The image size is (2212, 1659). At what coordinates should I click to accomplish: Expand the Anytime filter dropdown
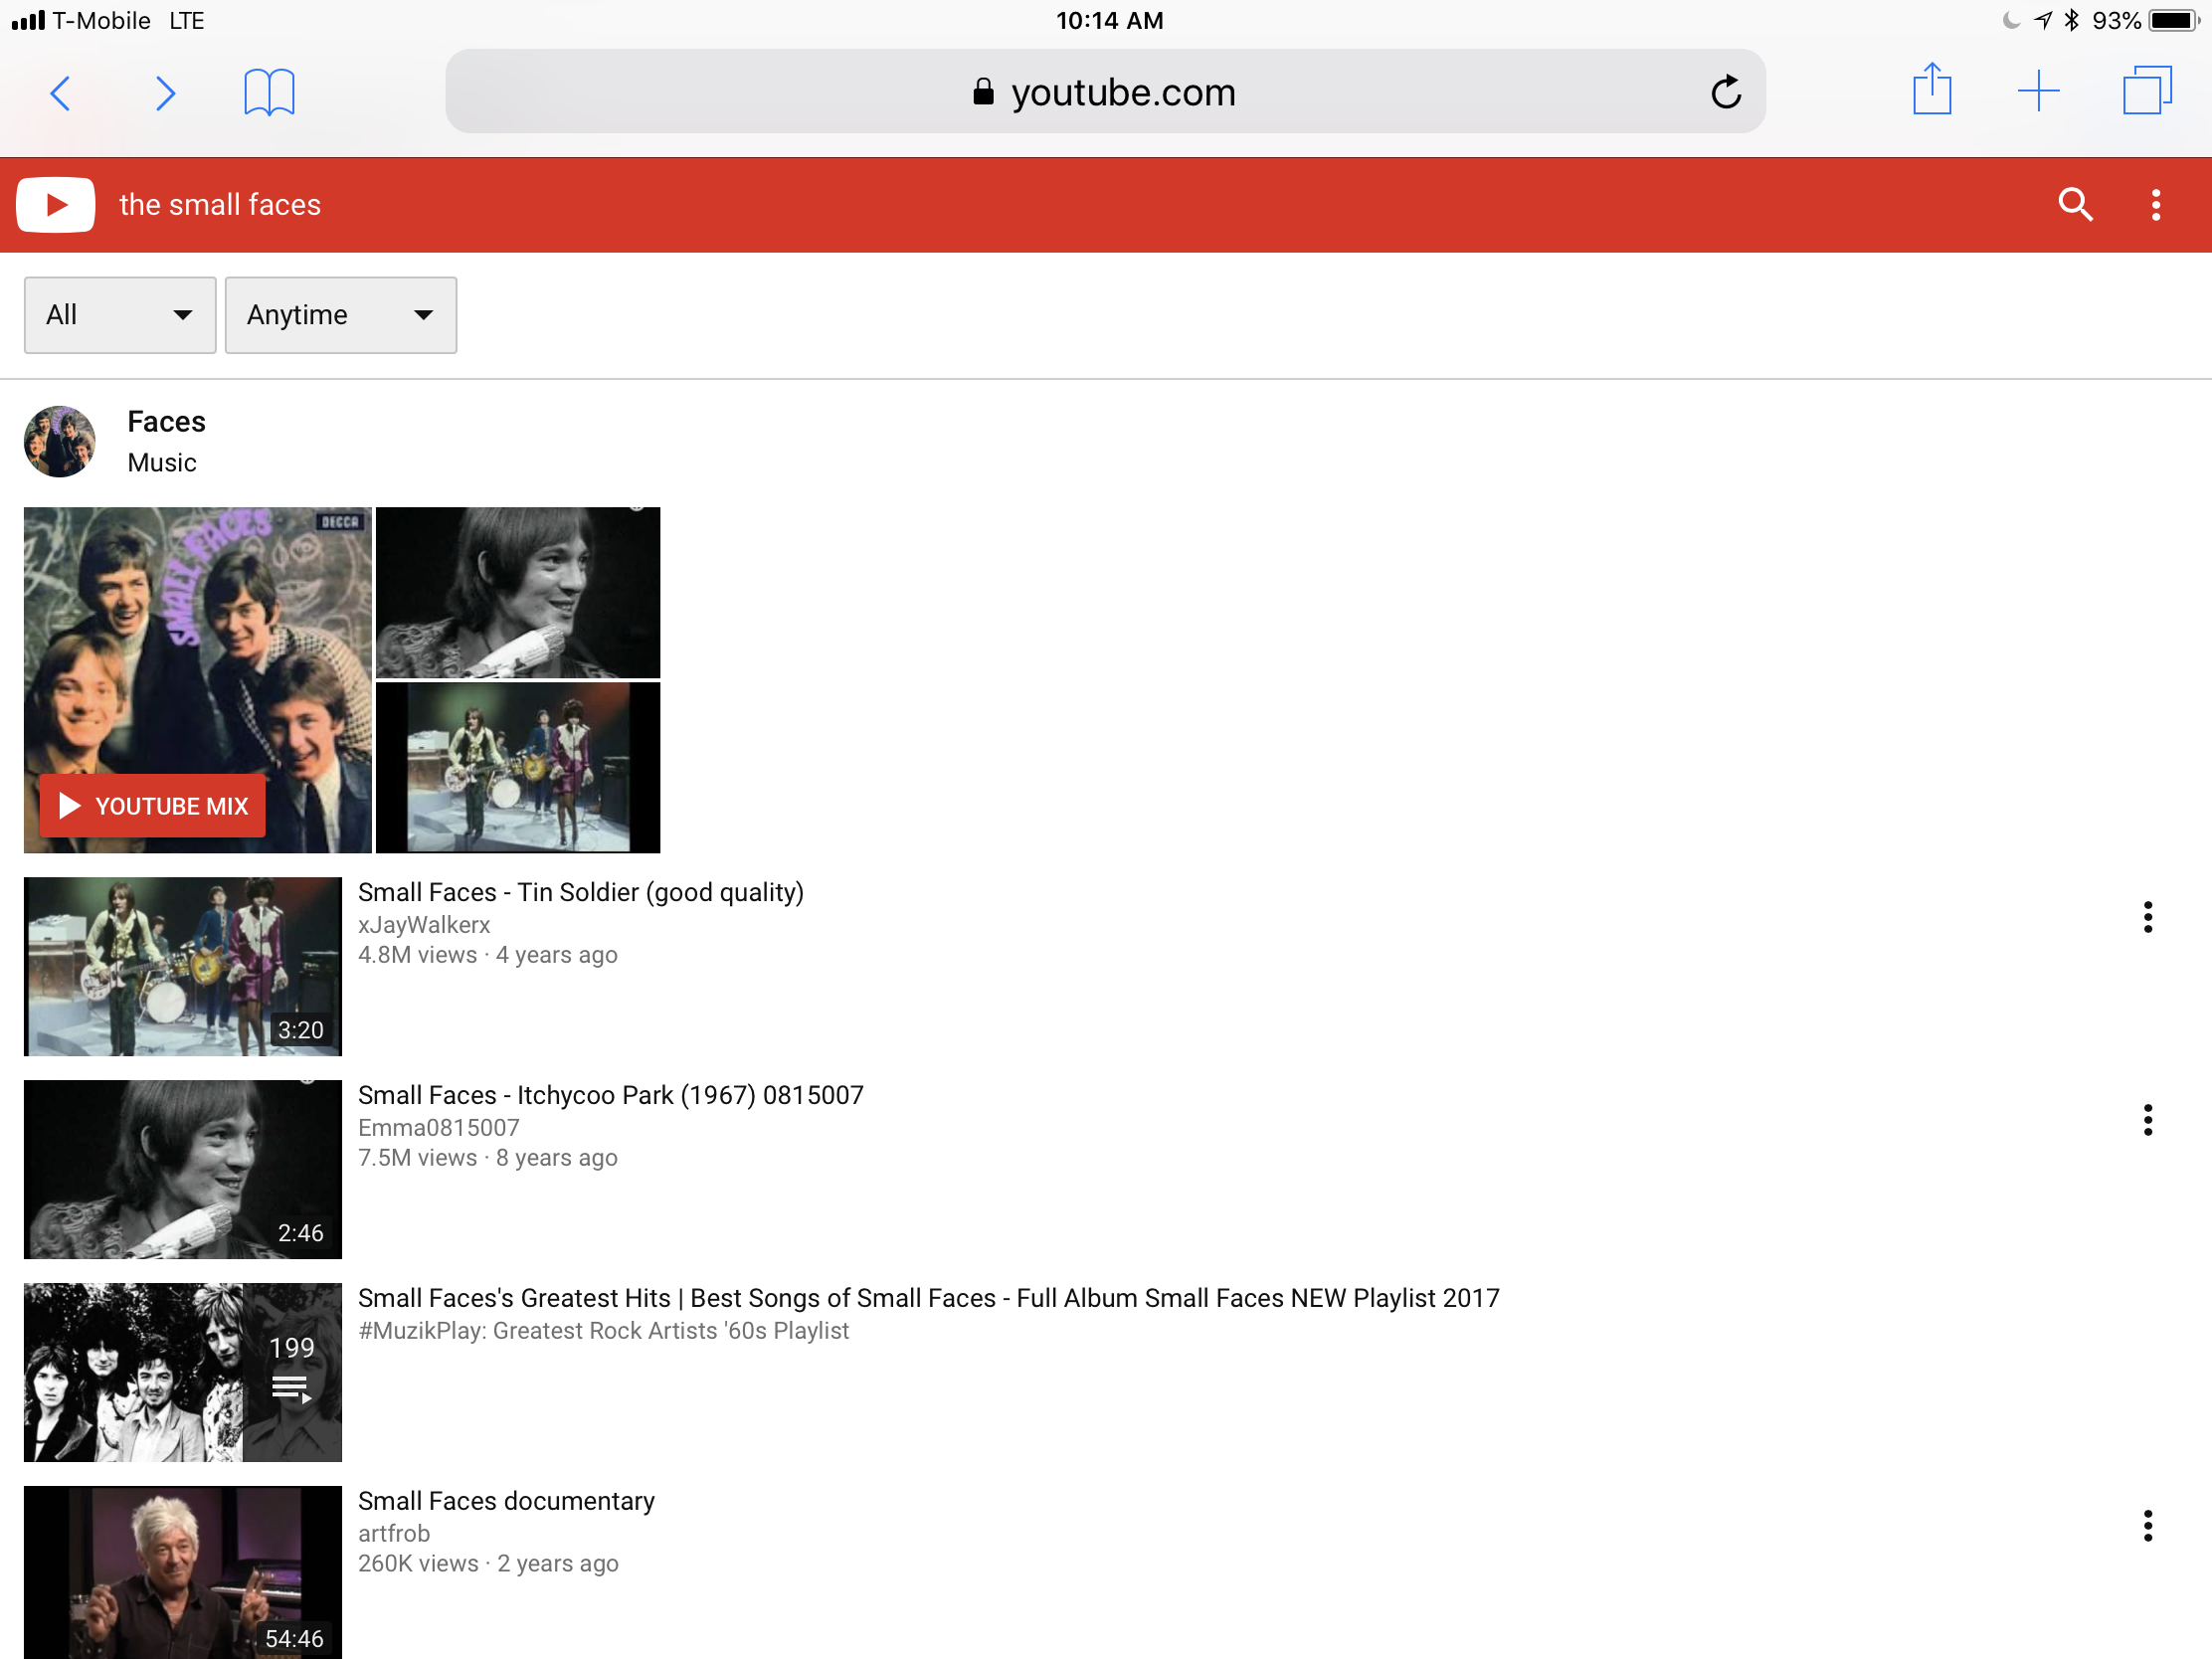click(341, 315)
